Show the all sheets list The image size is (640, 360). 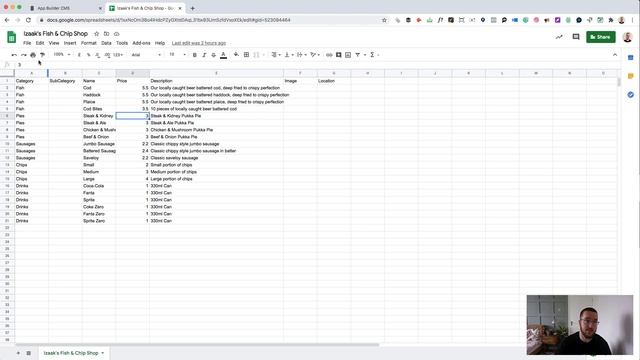click(29, 353)
